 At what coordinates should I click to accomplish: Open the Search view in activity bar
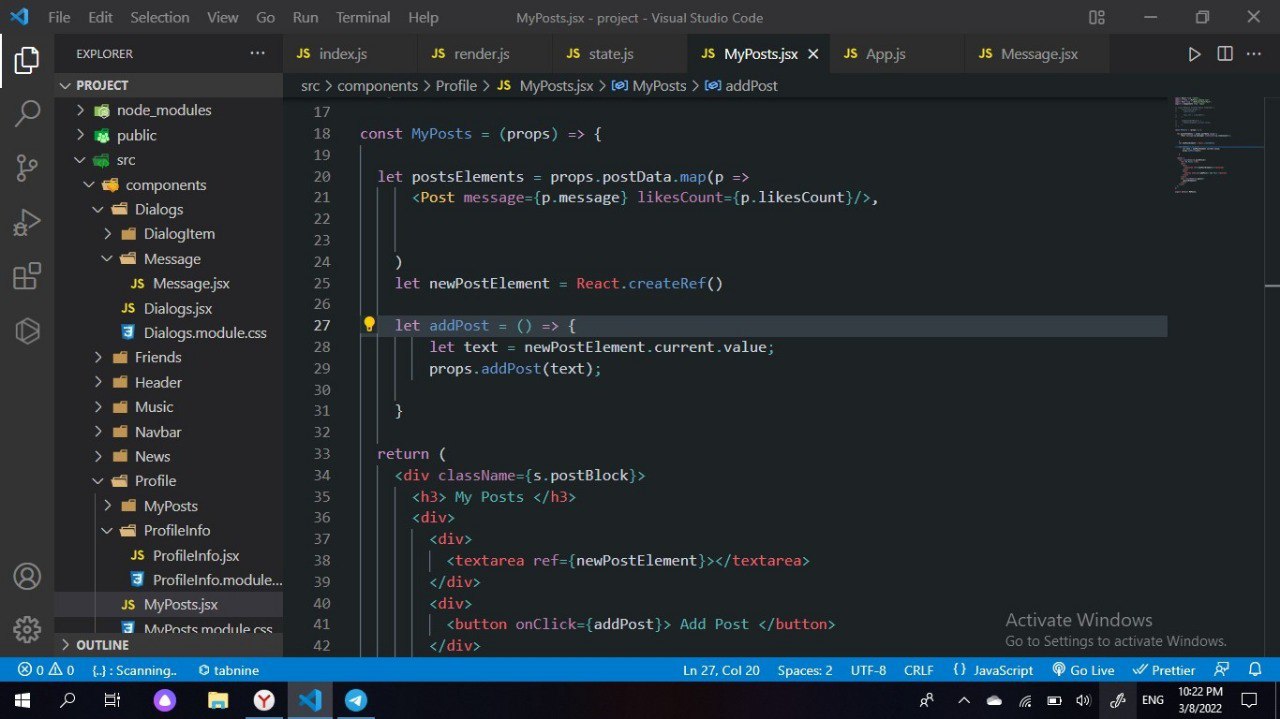pos(27,114)
